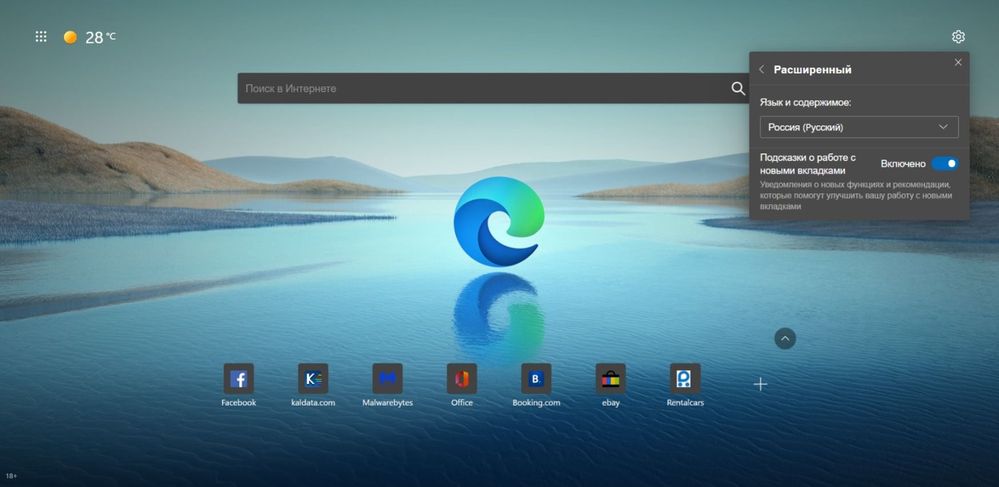Click the Включено status text

click(903, 164)
